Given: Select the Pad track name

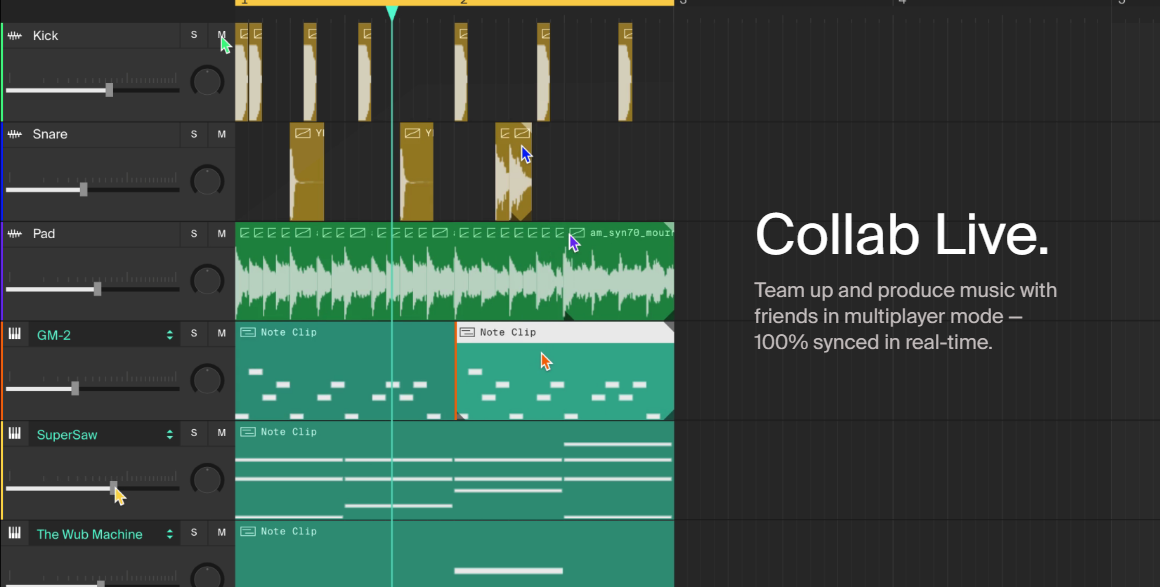Looking at the screenshot, I should click(44, 233).
